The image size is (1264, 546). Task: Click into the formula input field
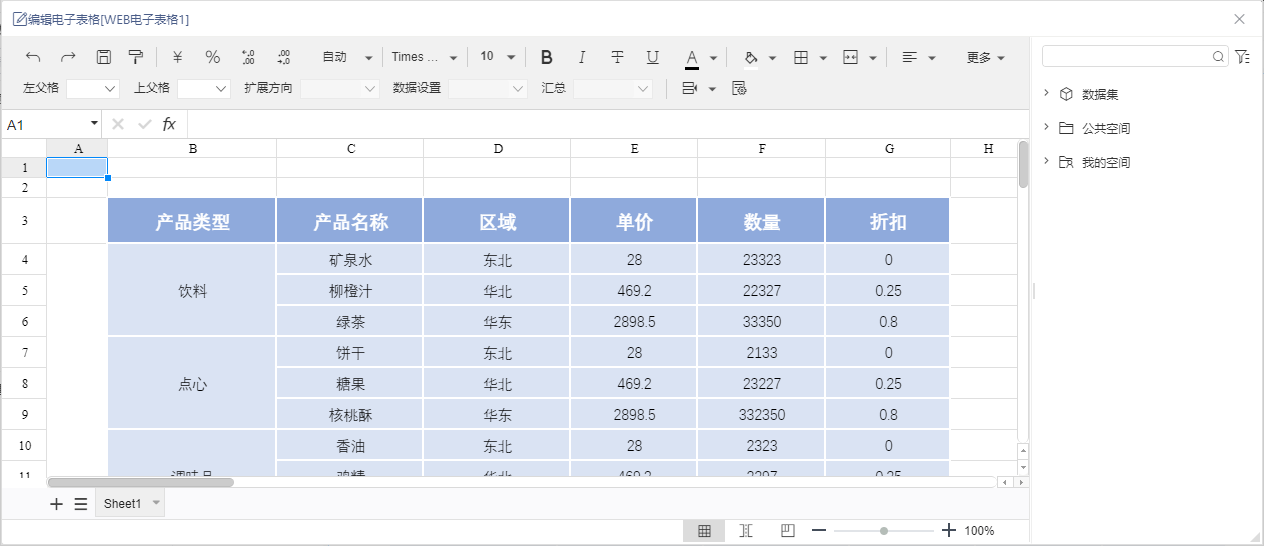point(608,124)
